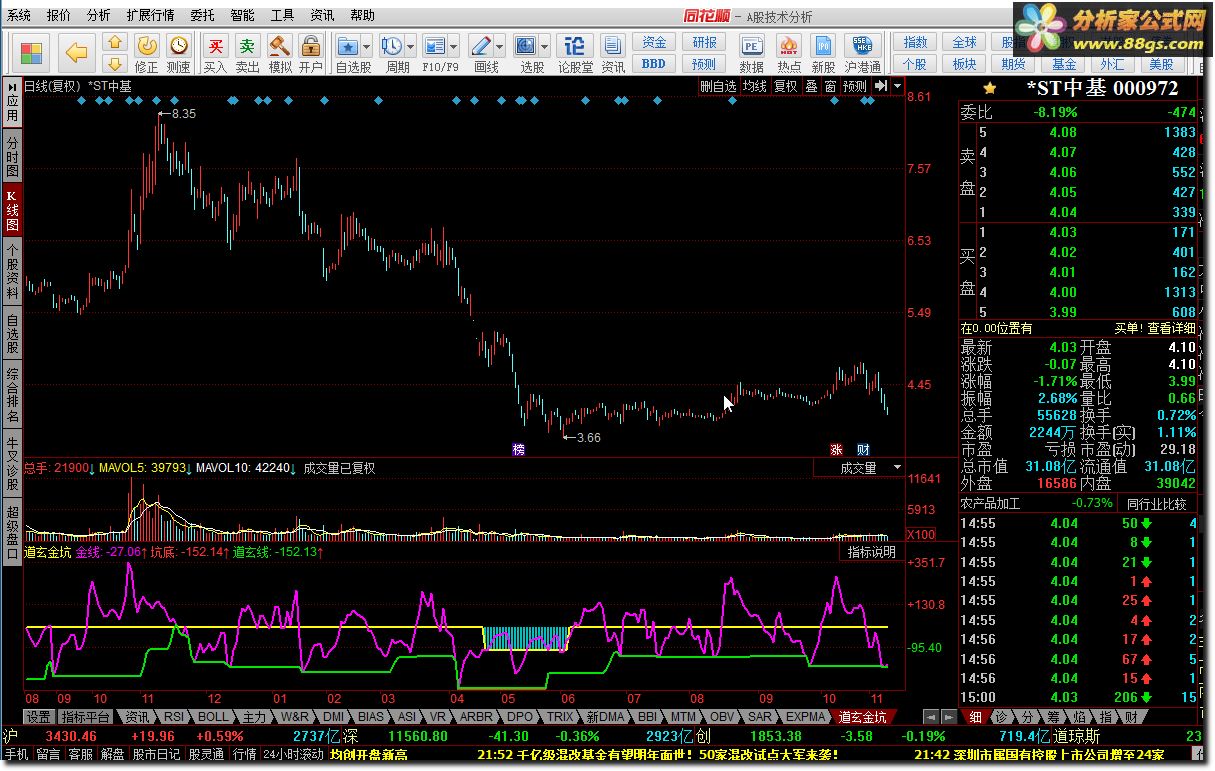The width and height of the screenshot is (1215, 771).
Task: Toggle the 窗 window option
Action: (x=830, y=86)
